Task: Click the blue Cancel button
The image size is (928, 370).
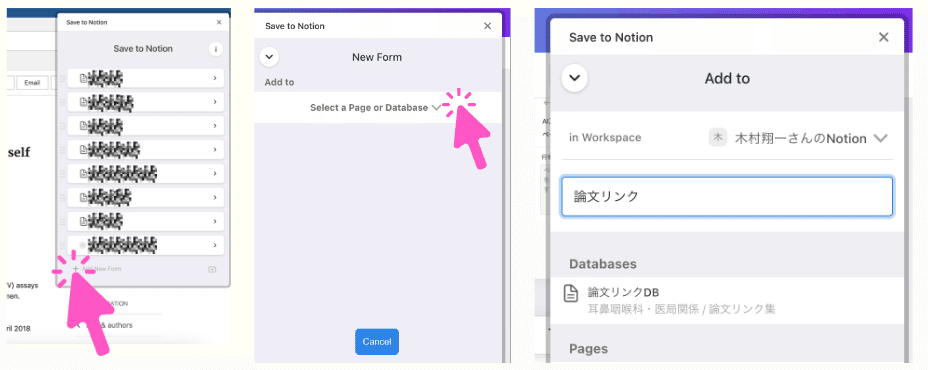Action: 377,342
